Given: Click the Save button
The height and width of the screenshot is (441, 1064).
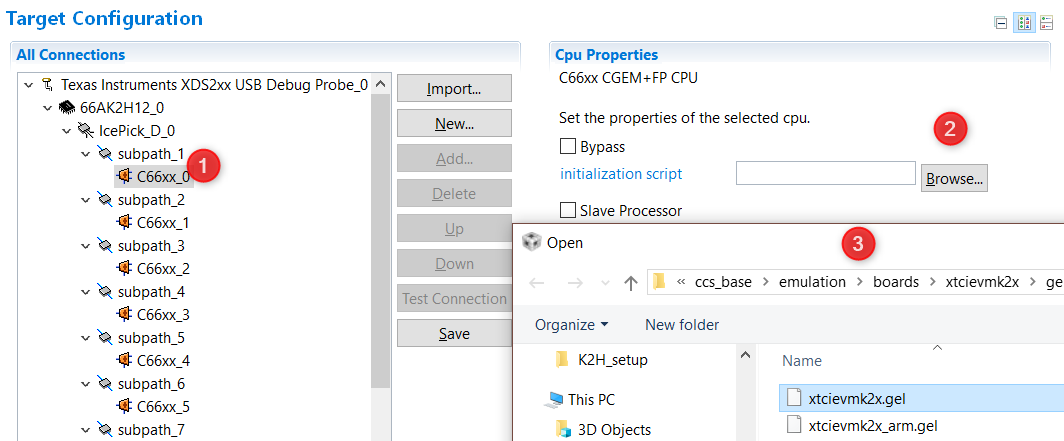Looking at the screenshot, I should (x=454, y=334).
